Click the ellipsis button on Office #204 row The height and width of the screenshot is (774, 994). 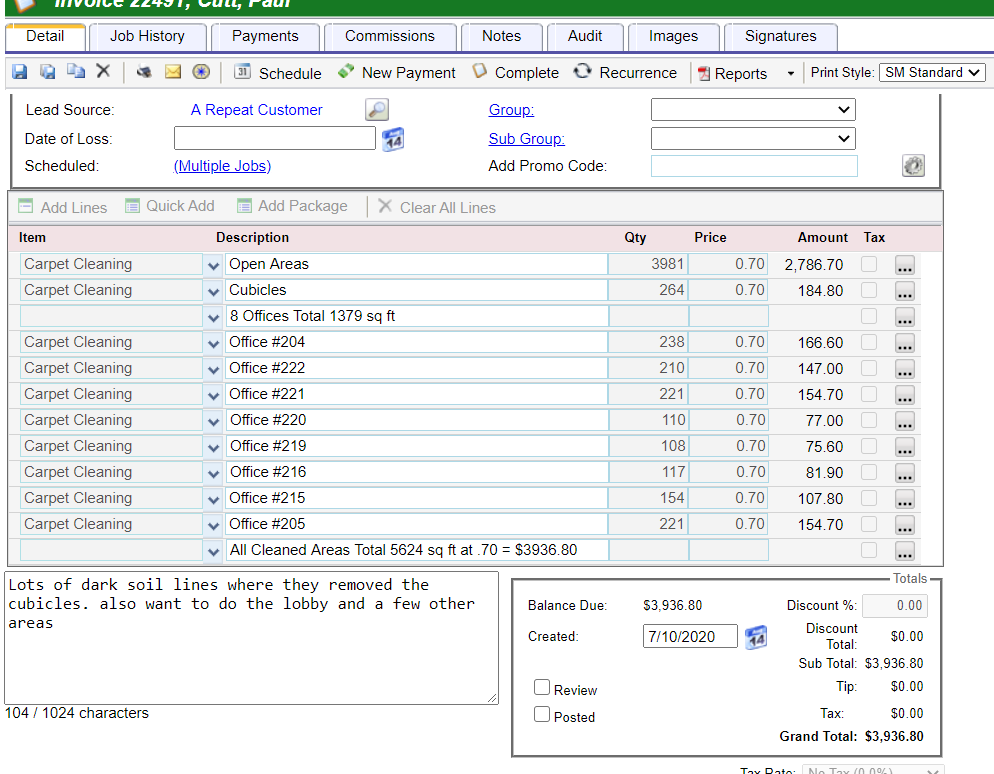pyautogui.click(x=905, y=343)
